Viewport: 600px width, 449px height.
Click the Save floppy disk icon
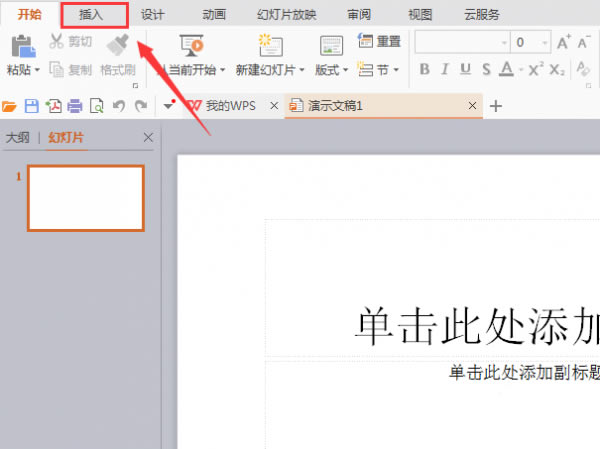pyautogui.click(x=32, y=106)
